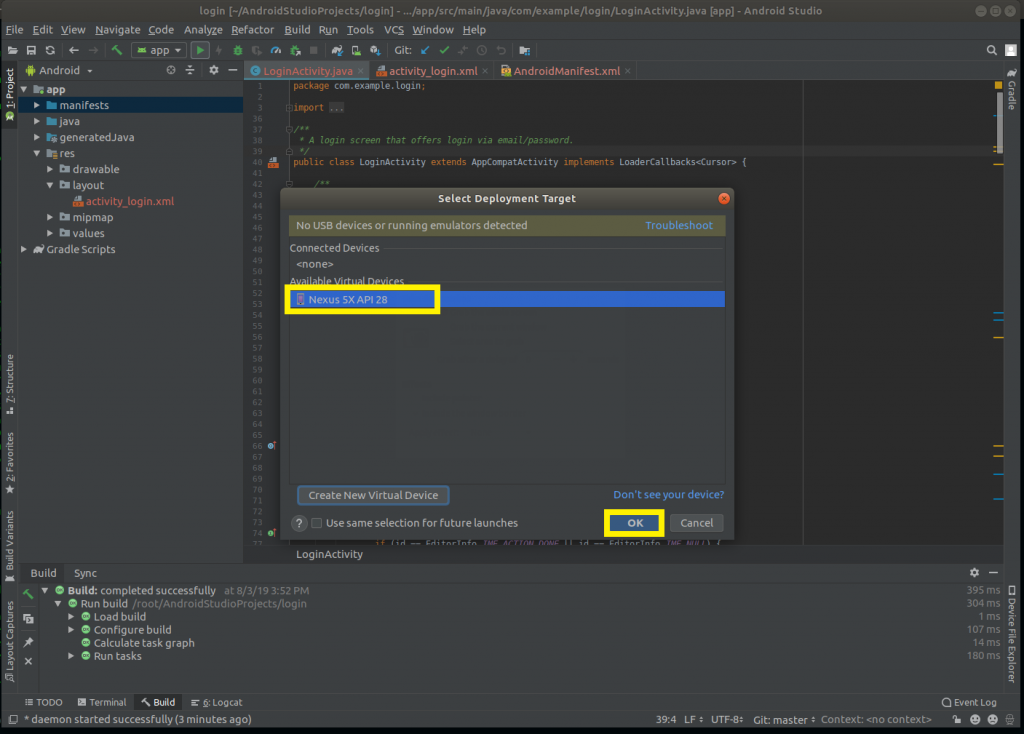Open the Event Log button
Screen dimensions: 1024x734
(969, 703)
